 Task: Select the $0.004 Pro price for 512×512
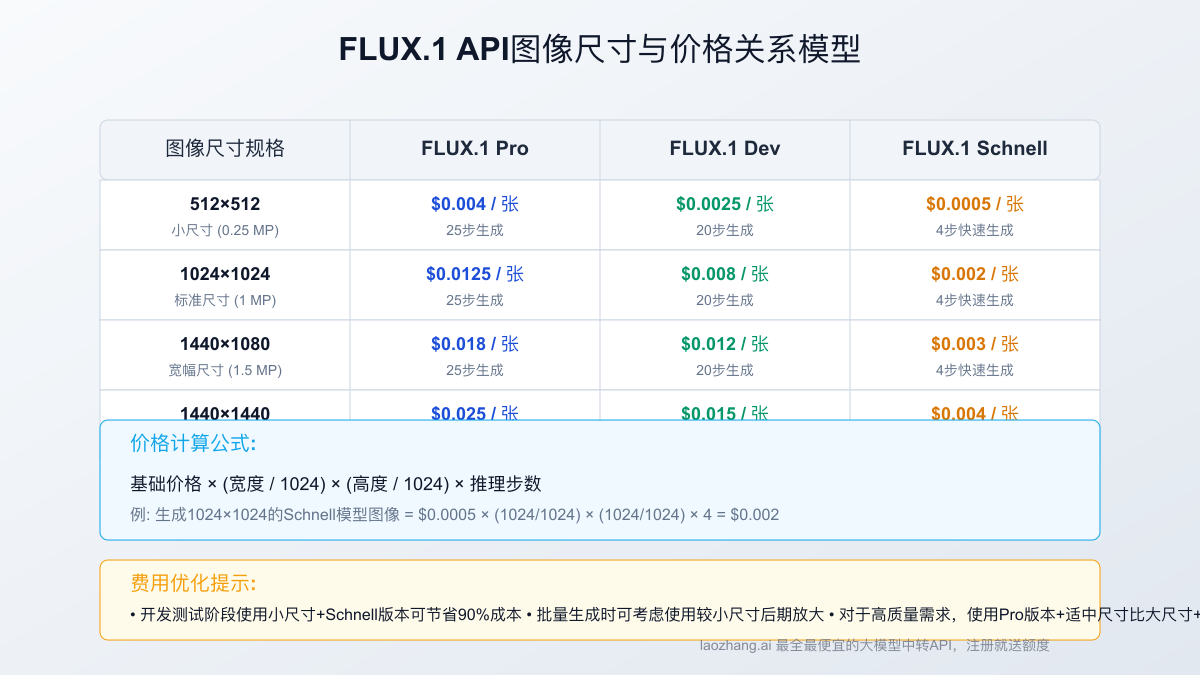[474, 203]
